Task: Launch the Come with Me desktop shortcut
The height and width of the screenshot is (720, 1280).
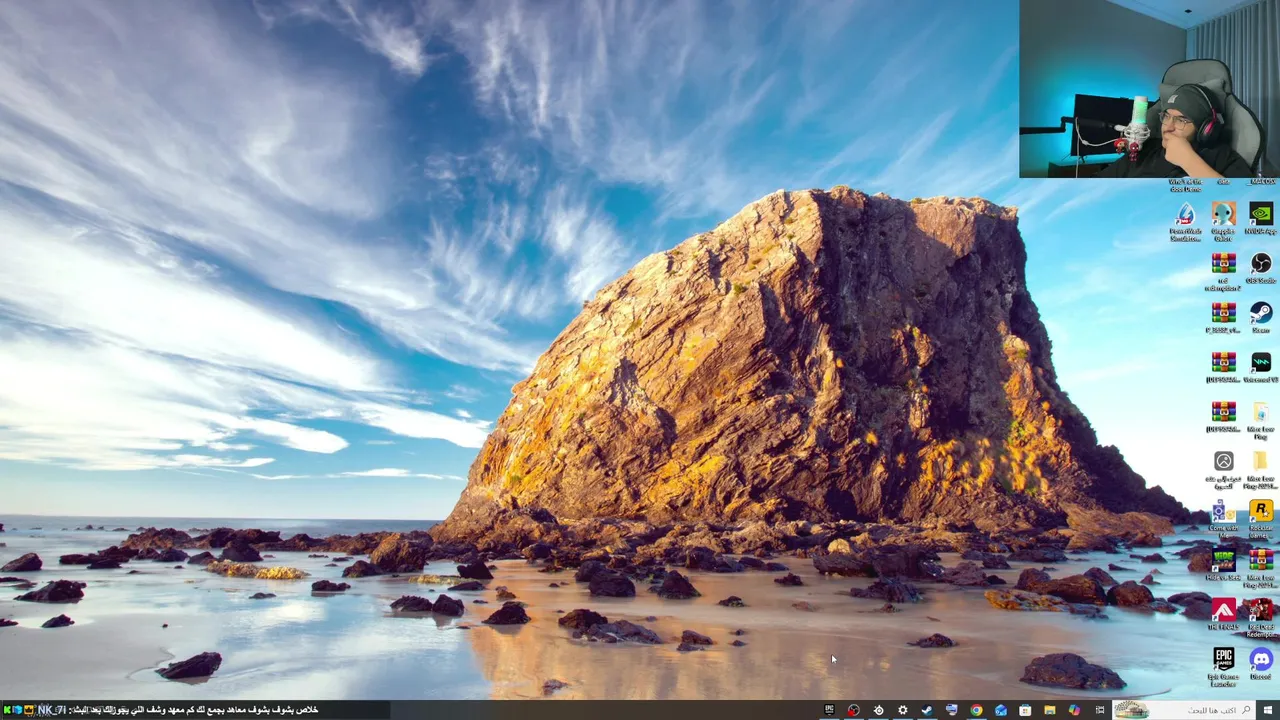Action: [1223, 518]
